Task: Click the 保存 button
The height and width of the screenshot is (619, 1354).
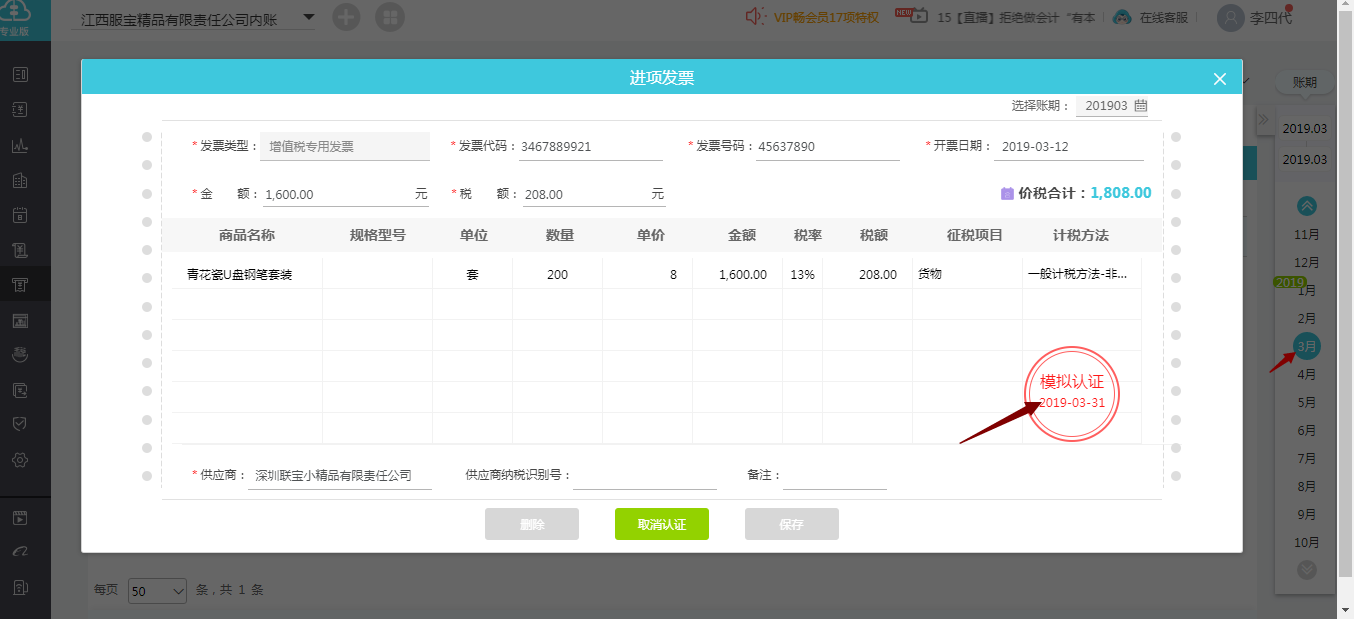Action: [x=792, y=524]
